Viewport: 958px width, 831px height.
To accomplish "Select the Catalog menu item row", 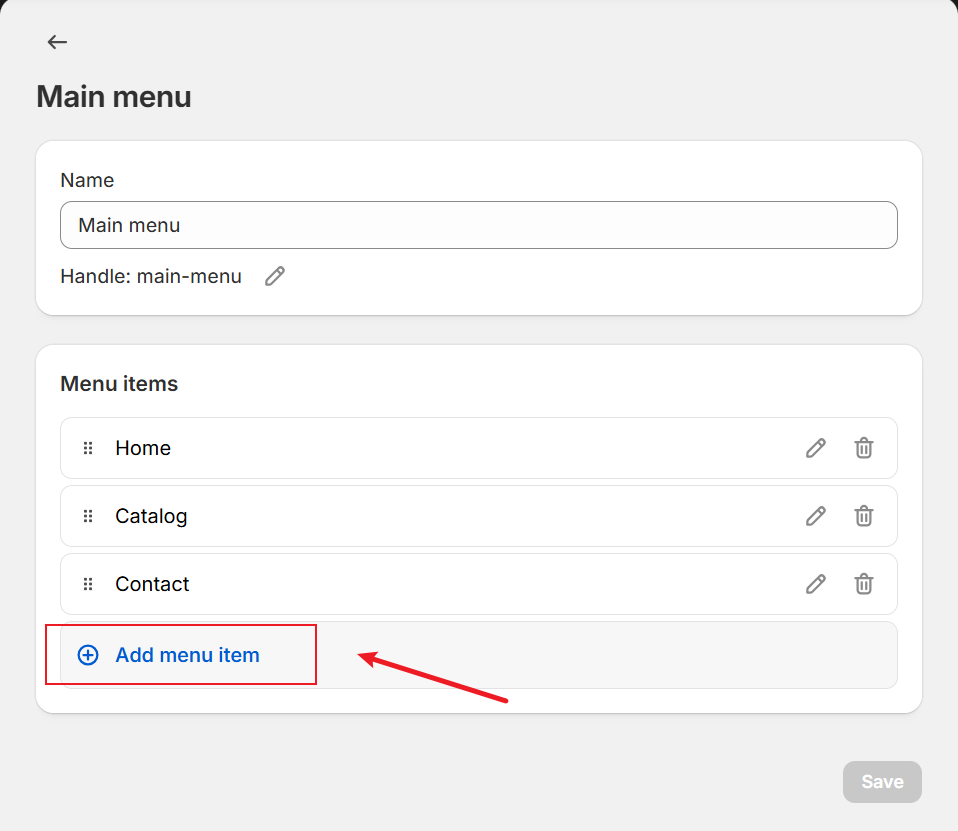I will (x=478, y=516).
